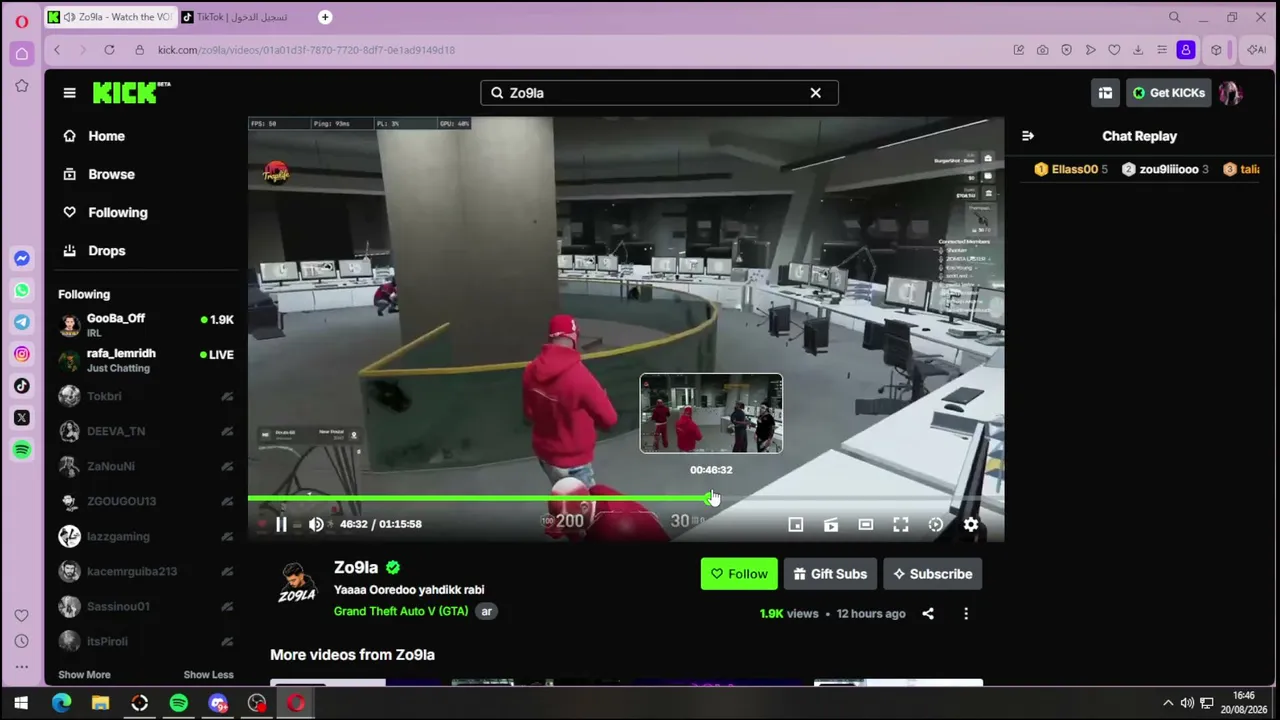Go back to the previous page
The image size is (1280, 720).
[x=57, y=50]
